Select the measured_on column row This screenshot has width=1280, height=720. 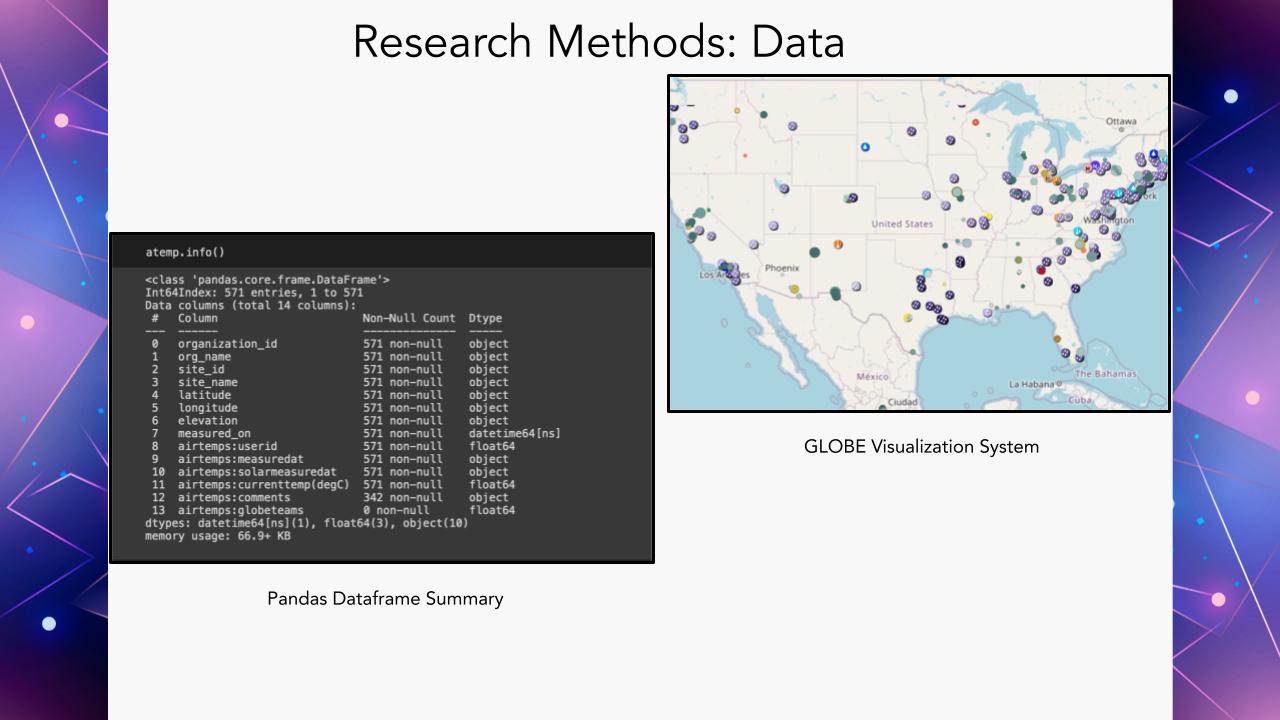(x=214, y=434)
